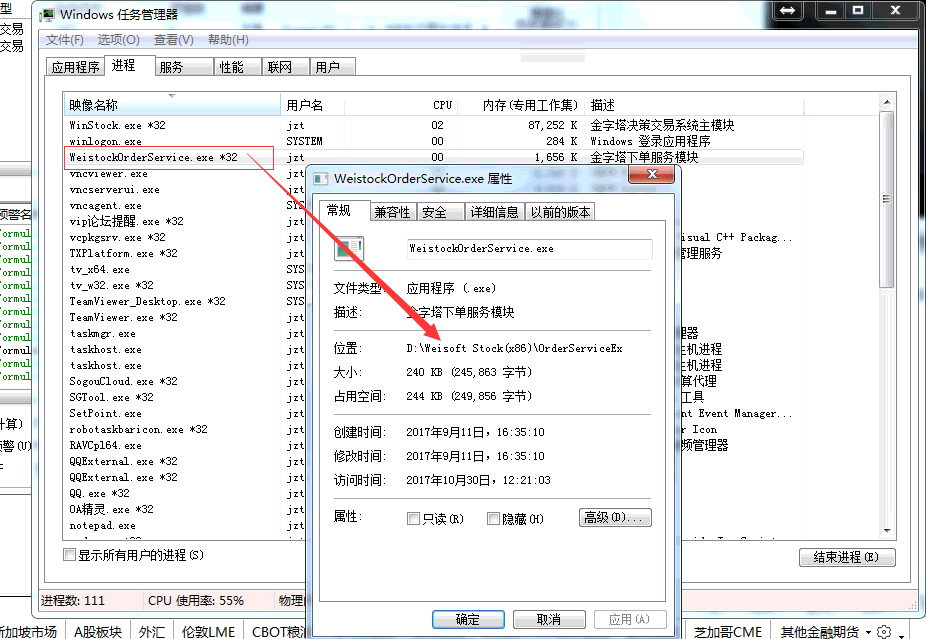Select the SetPoint.exe process
926x639 pixels.
tap(106, 413)
